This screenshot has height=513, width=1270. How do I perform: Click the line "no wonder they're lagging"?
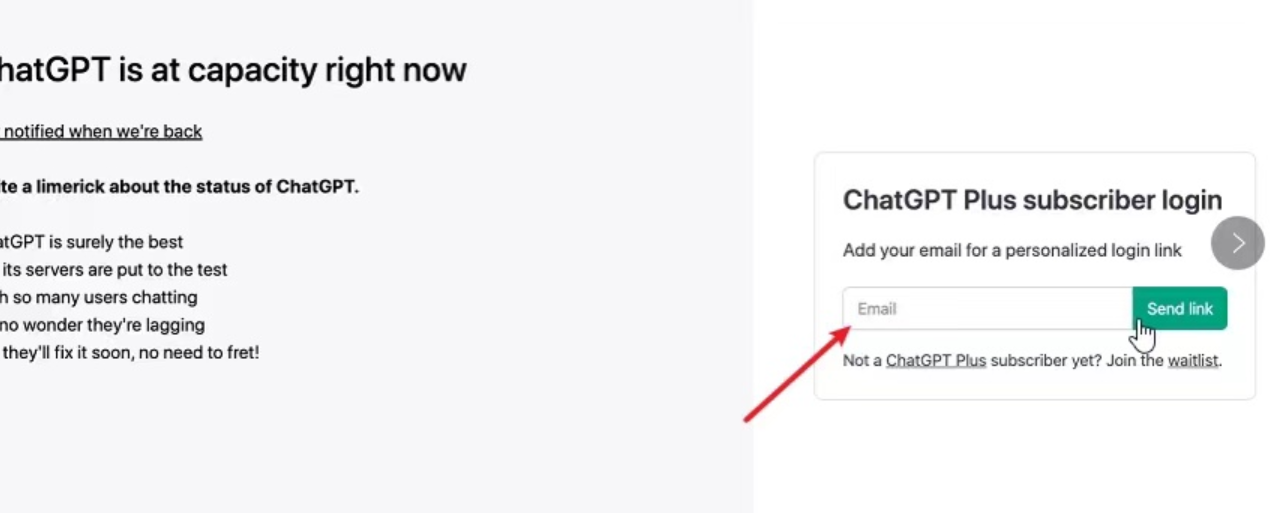tap(103, 325)
